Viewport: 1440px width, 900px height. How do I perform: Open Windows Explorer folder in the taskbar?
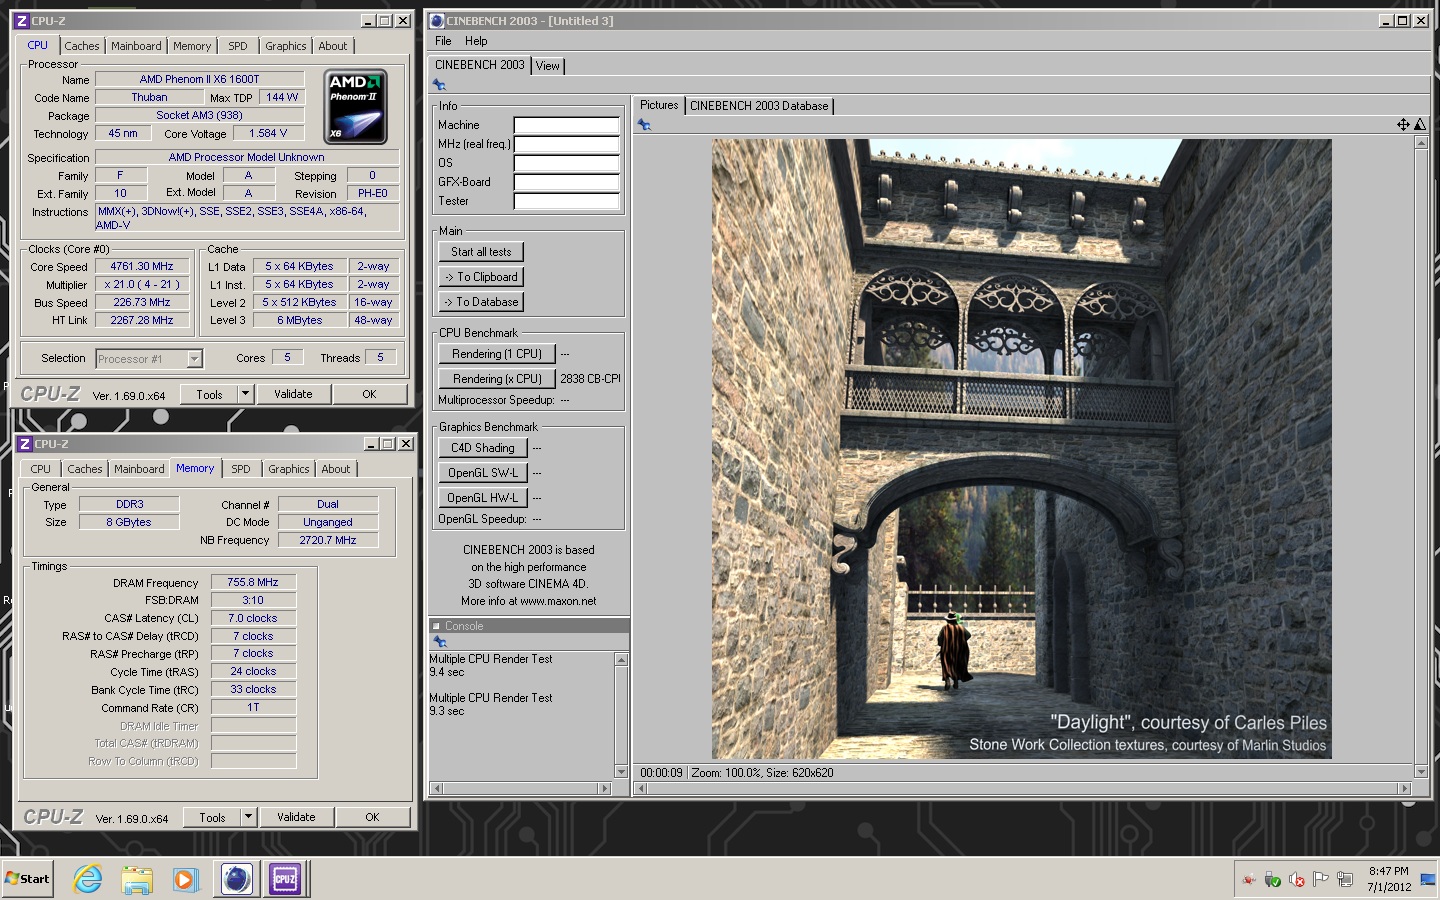(x=137, y=879)
